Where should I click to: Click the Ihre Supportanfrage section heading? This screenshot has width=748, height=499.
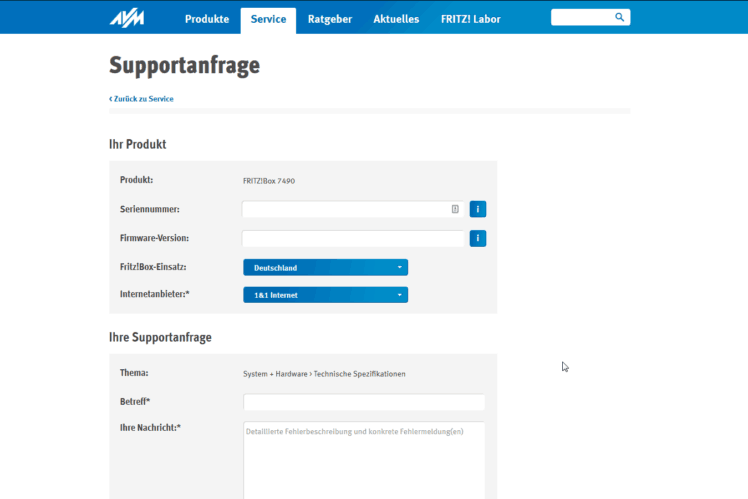pos(160,337)
